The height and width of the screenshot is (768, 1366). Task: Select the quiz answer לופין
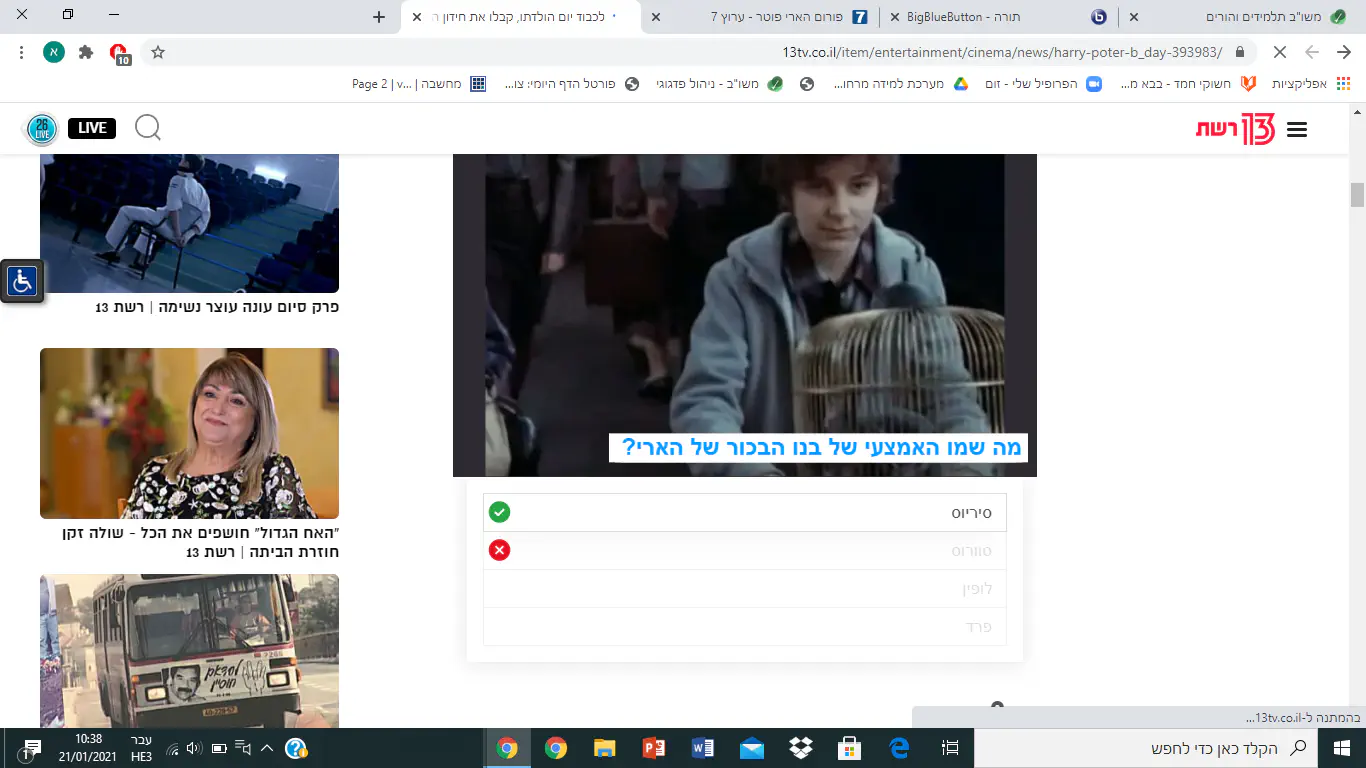(744, 589)
